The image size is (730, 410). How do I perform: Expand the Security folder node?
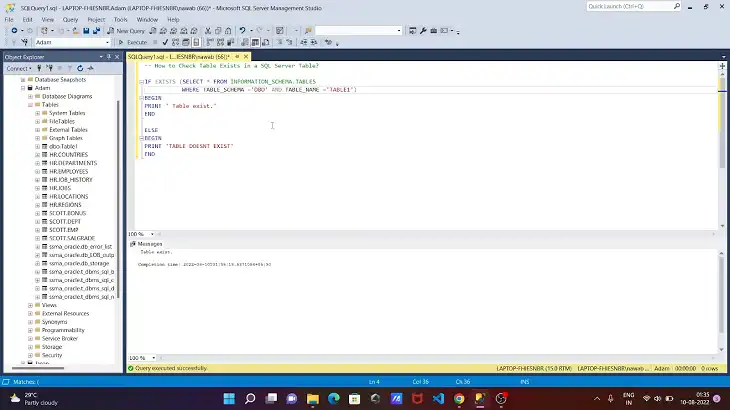tap(30, 356)
